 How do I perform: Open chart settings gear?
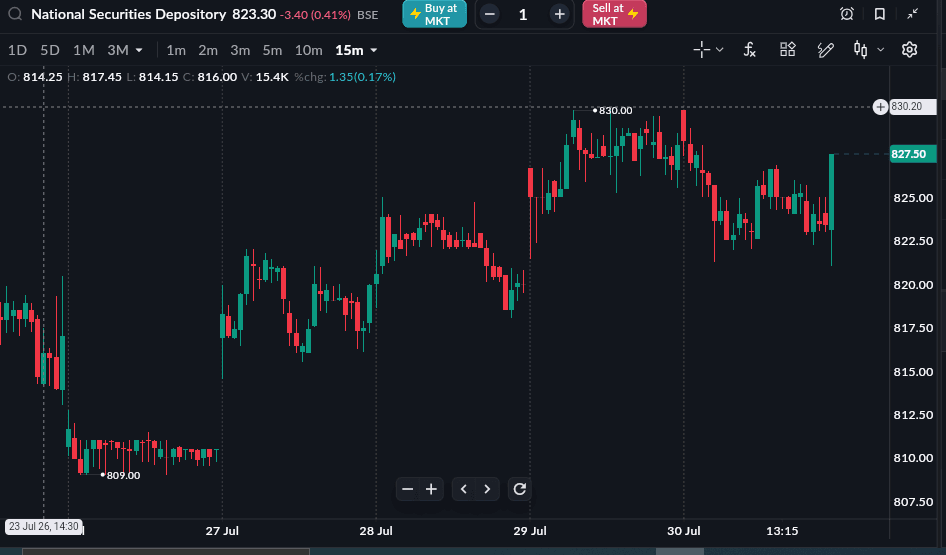(909, 50)
